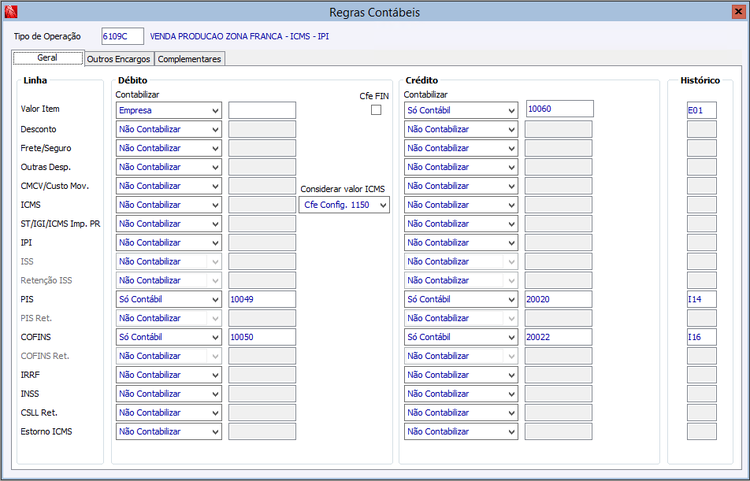The width and height of the screenshot is (750, 481).
Task: Click the Histórico field with E01
Action: 701,110
